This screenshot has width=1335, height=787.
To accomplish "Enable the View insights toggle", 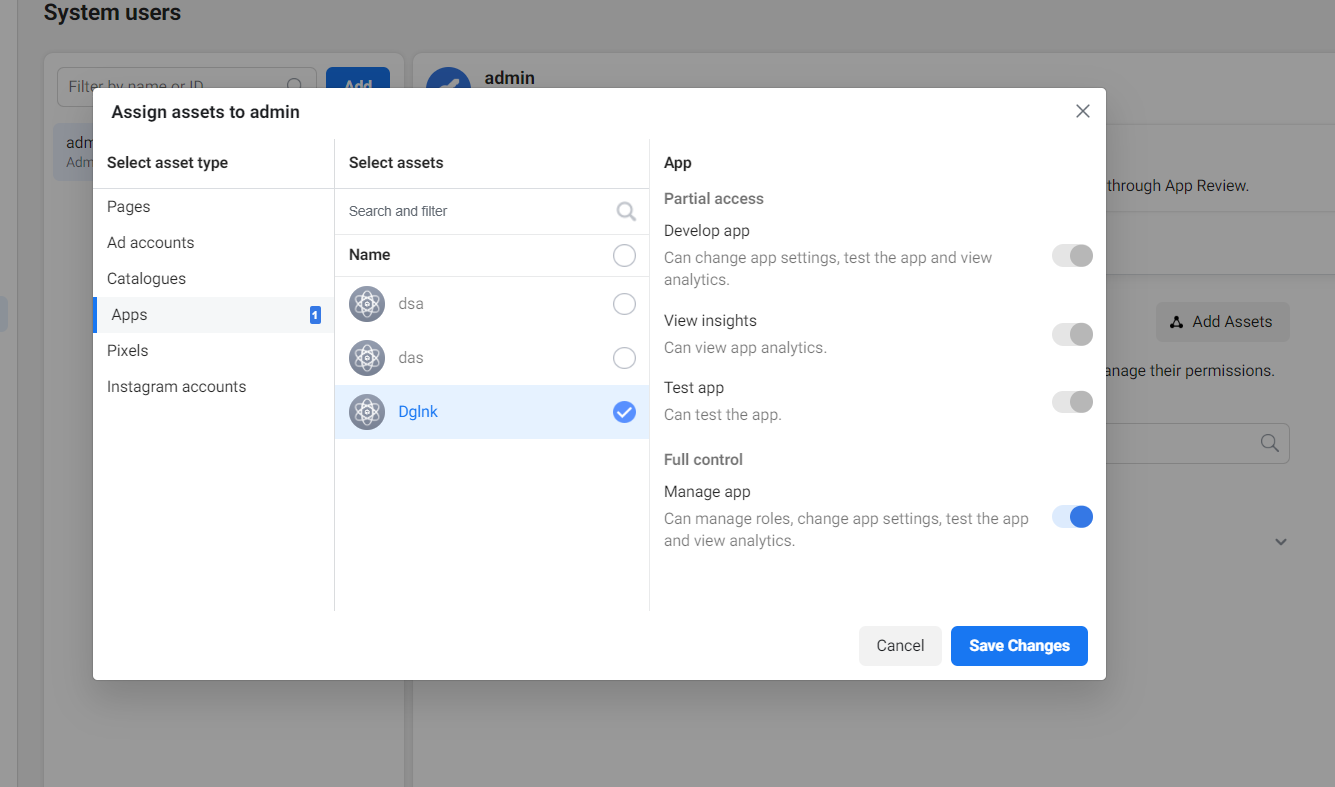I will 1072,334.
